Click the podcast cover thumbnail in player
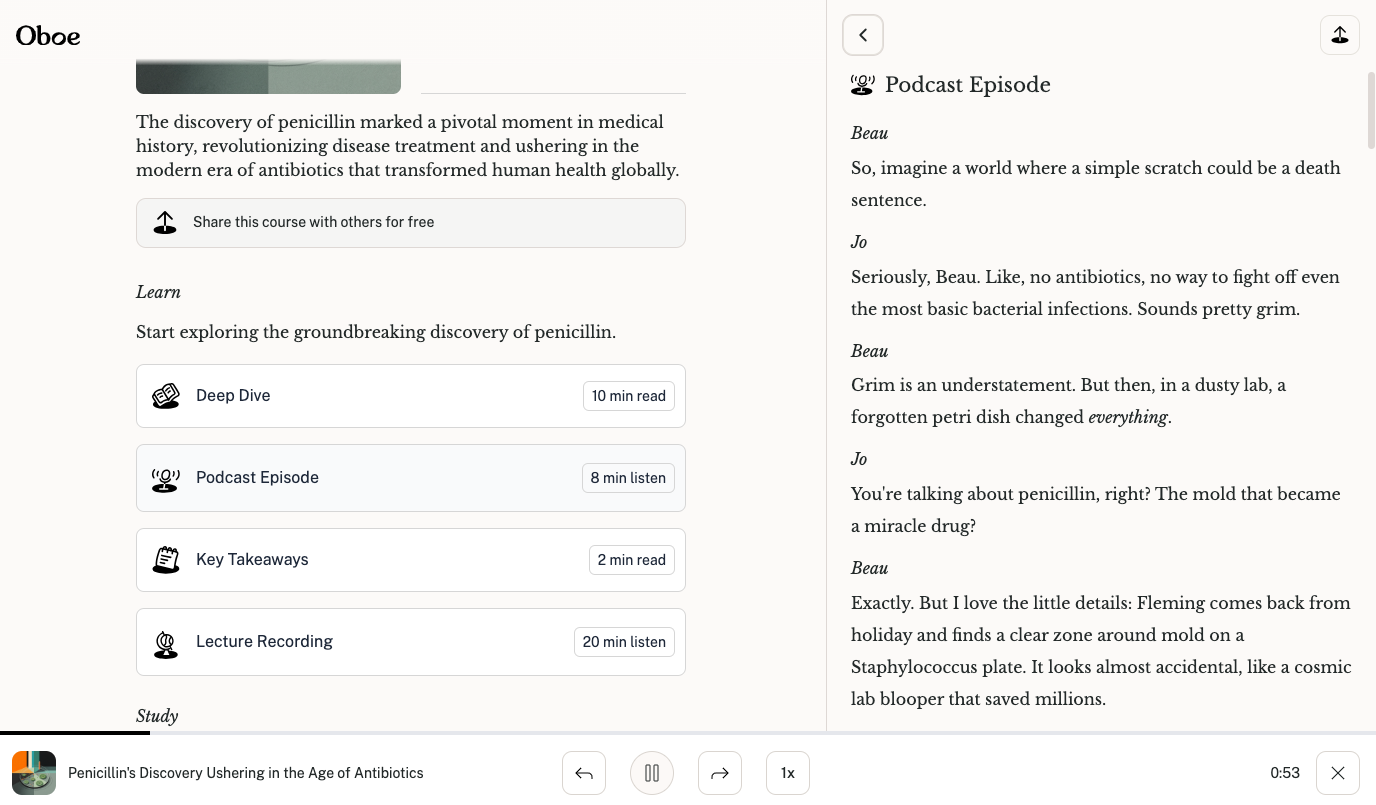The image size is (1376, 805). pos(34,773)
